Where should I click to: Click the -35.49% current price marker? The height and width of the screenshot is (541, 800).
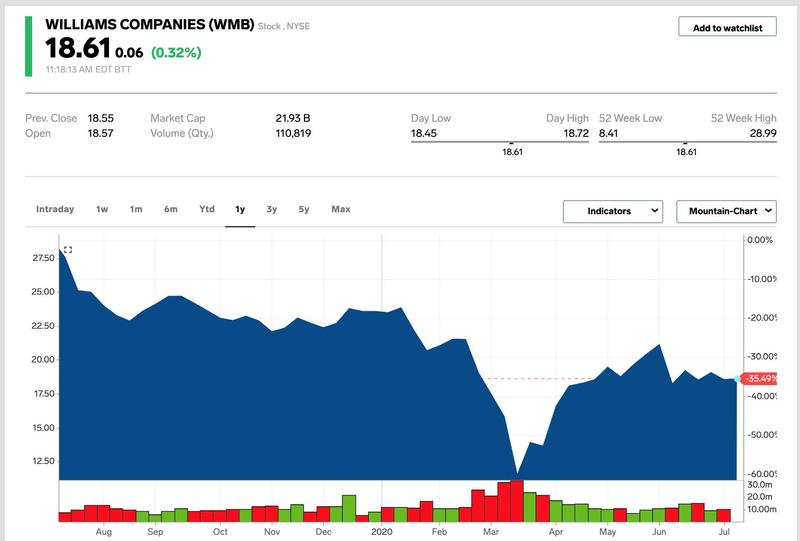click(759, 378)
